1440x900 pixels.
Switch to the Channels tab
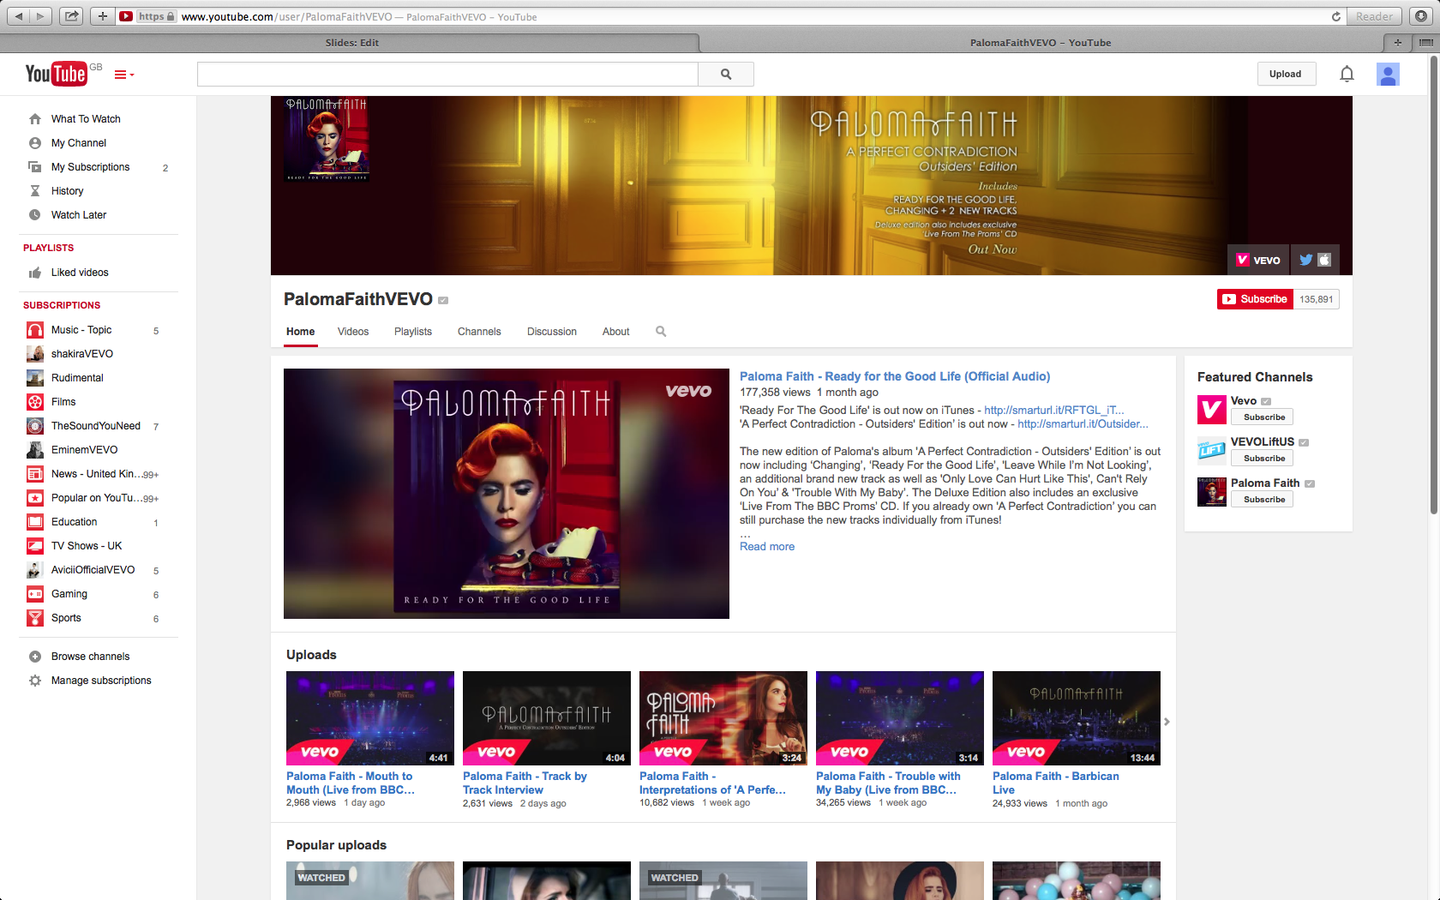(x=479, y=332)
